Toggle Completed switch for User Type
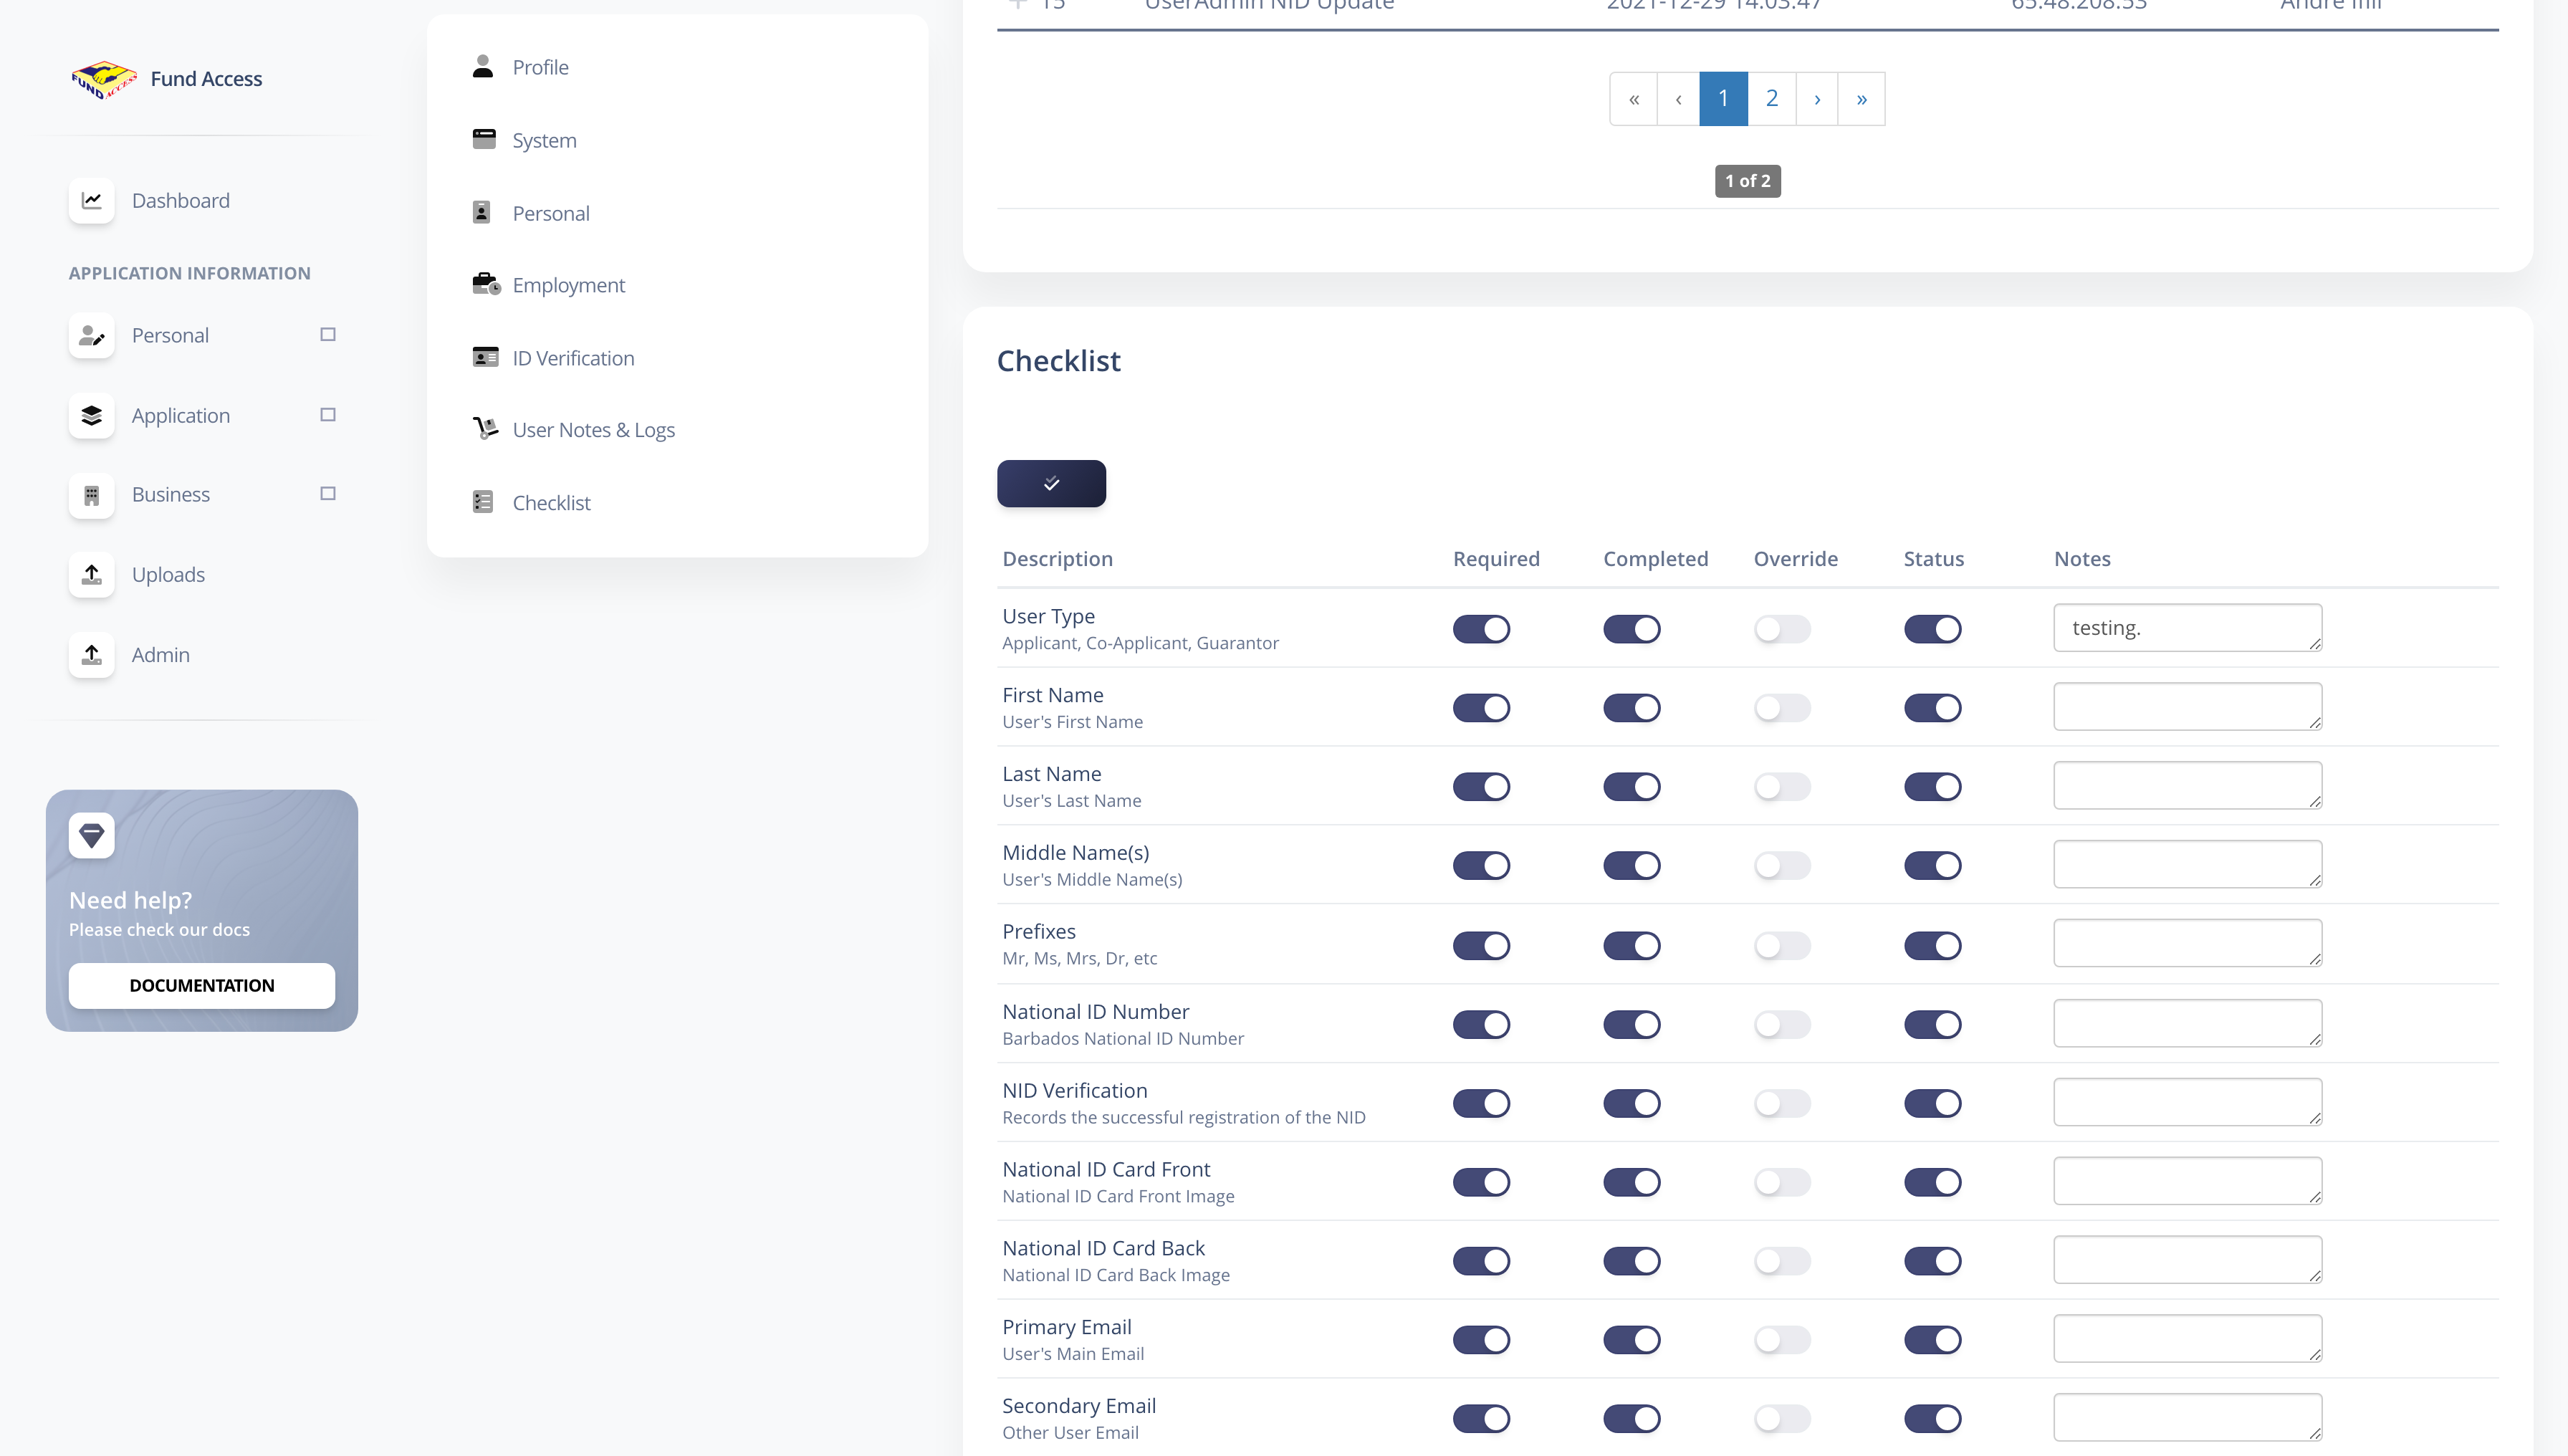Viewport: 2568px width, 1456px height. tap(1631, 629)
